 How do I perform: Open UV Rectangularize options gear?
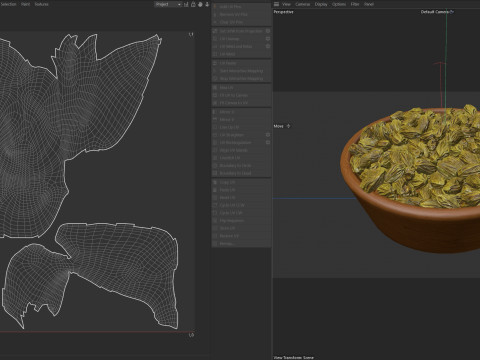pyautogui.click(x=268, y=143)
